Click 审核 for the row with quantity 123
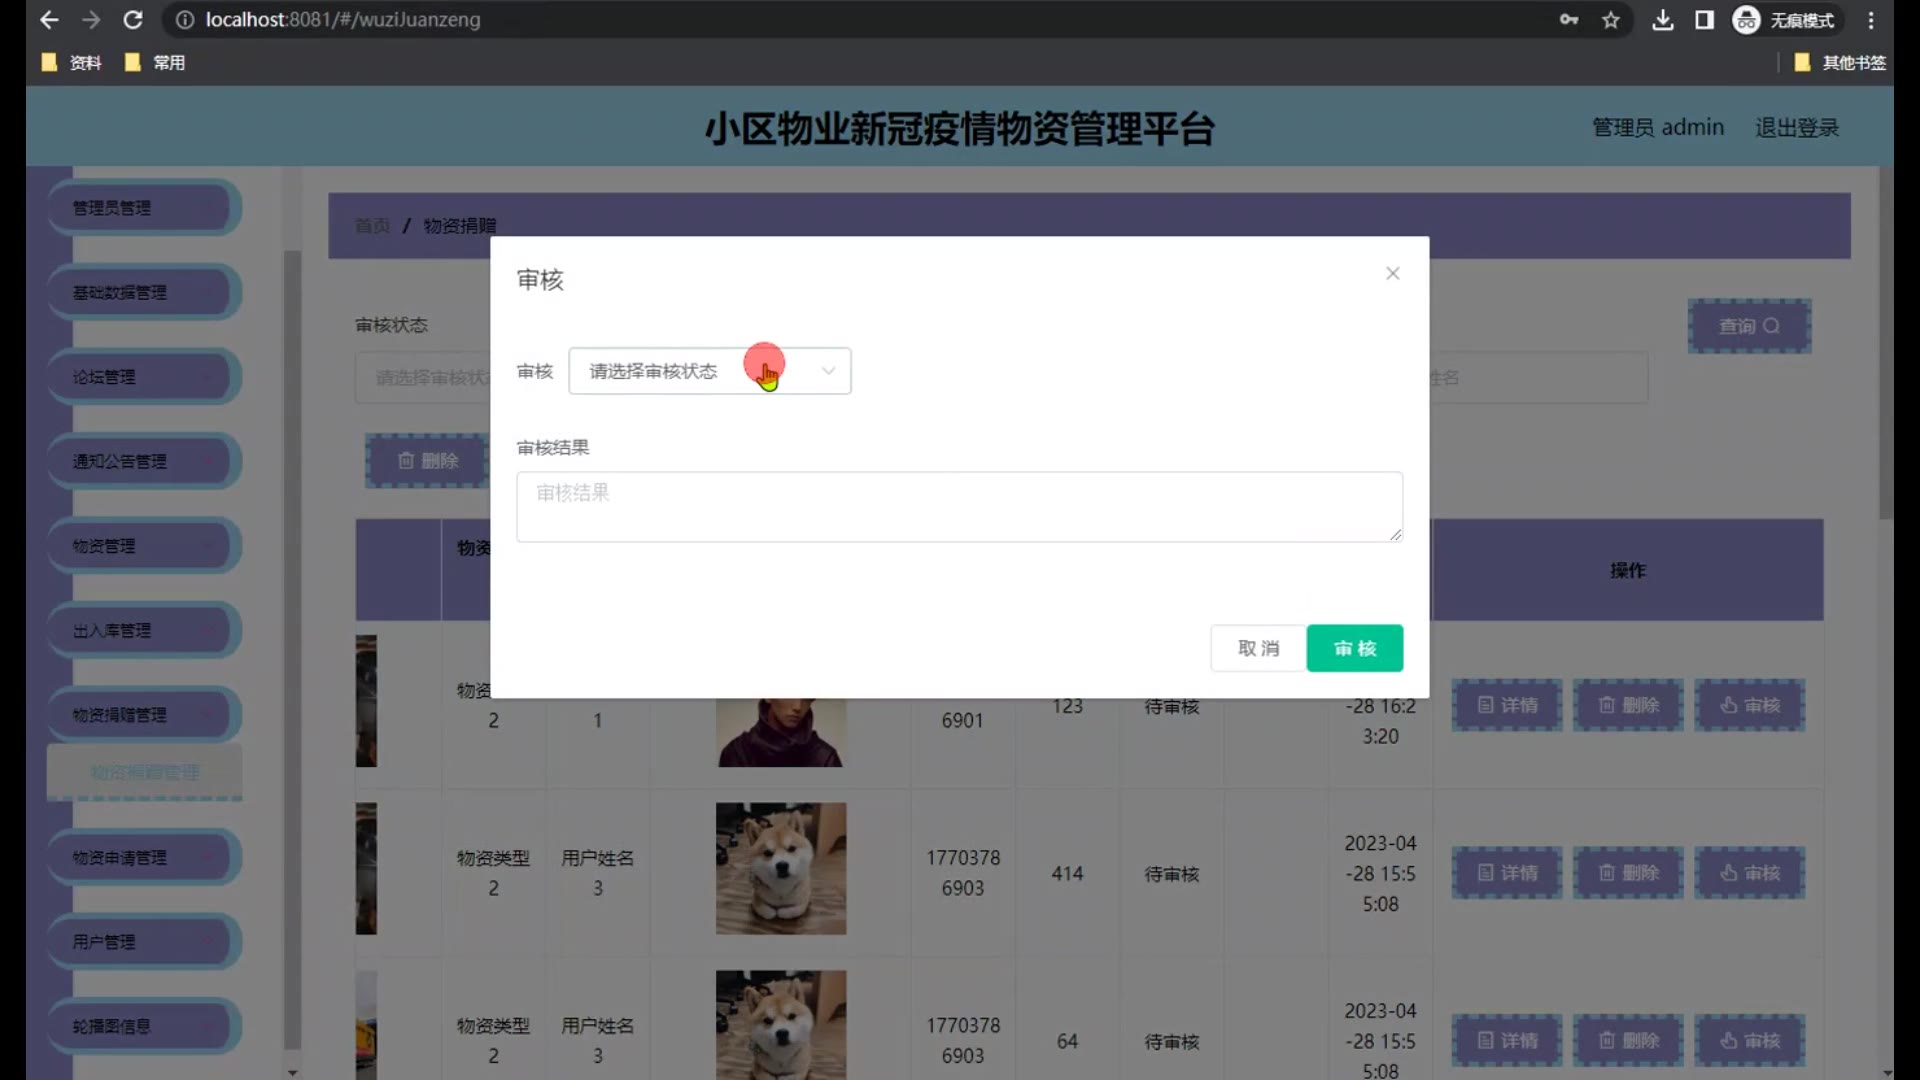Image resolution: width=1920 pixels, height=1080 pixels. point(1749,705)
